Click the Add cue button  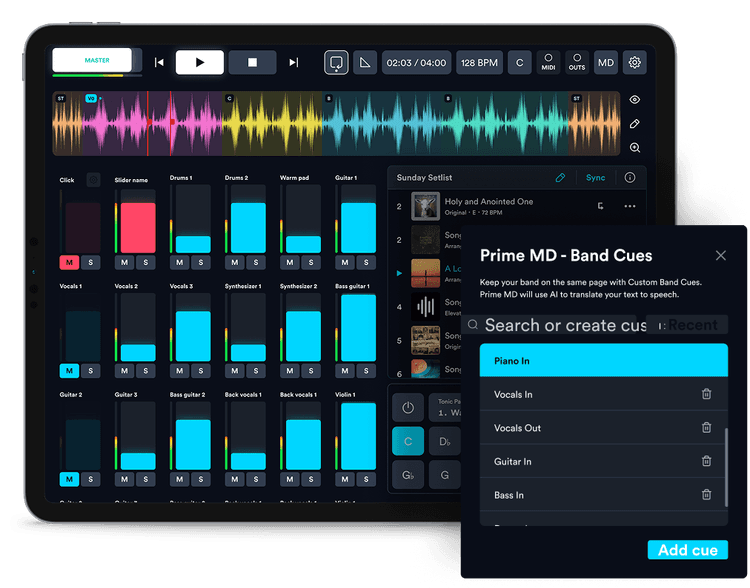coord(687,550)
